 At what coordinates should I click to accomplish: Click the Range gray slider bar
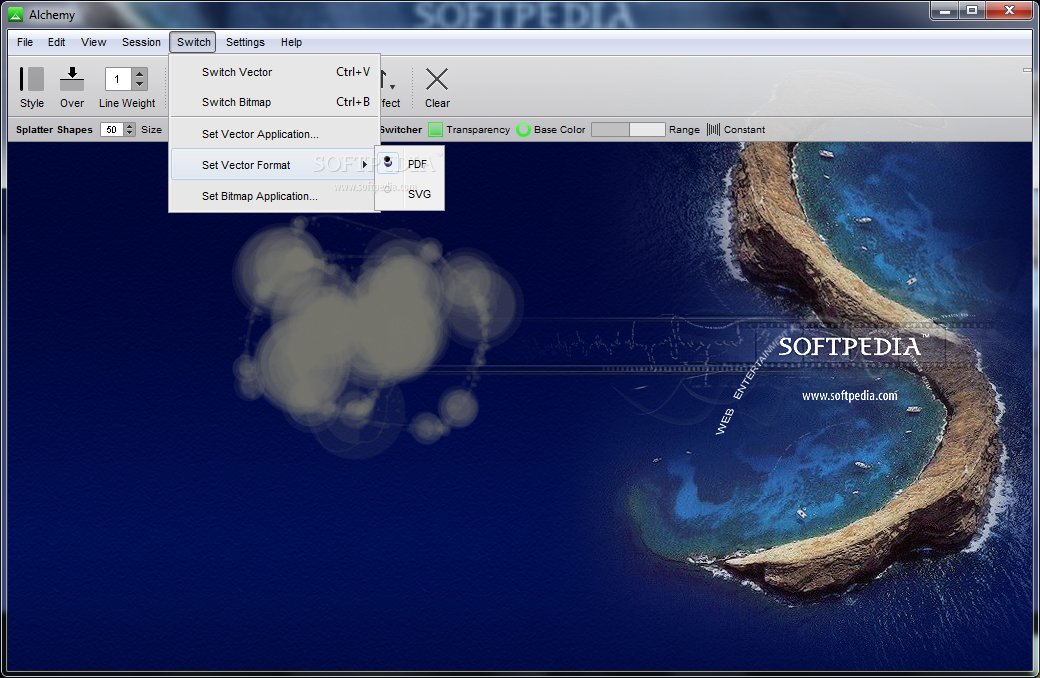pos(627,129)
